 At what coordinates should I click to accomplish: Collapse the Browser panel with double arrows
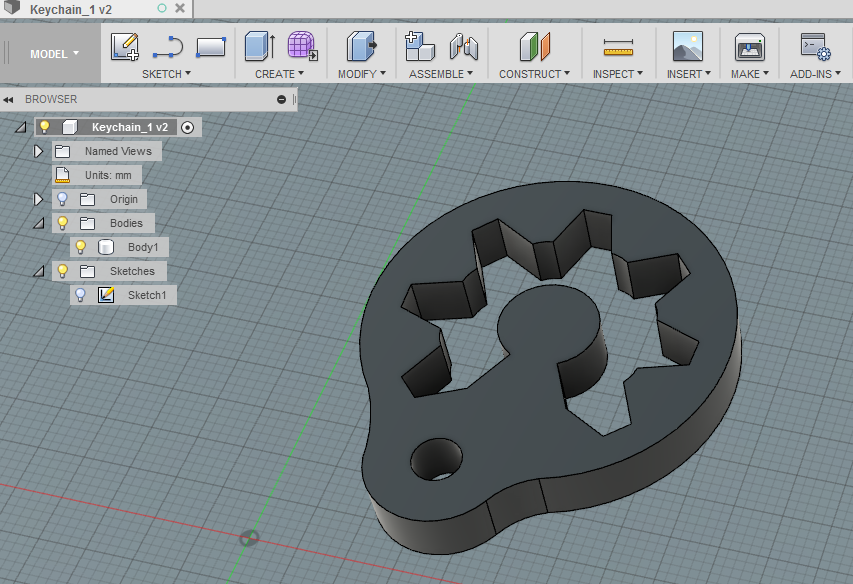[x=9, y=99]
